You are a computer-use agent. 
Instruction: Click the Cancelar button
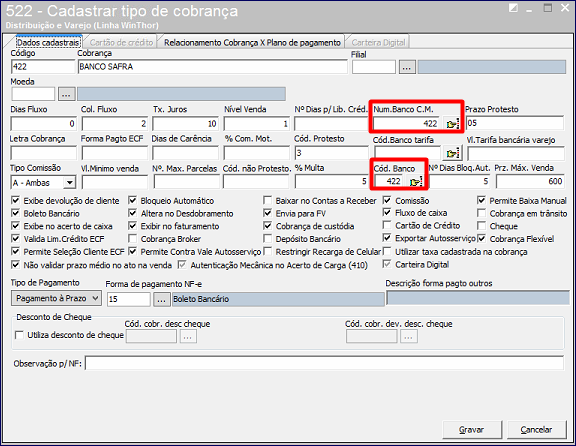coord(536,429)
